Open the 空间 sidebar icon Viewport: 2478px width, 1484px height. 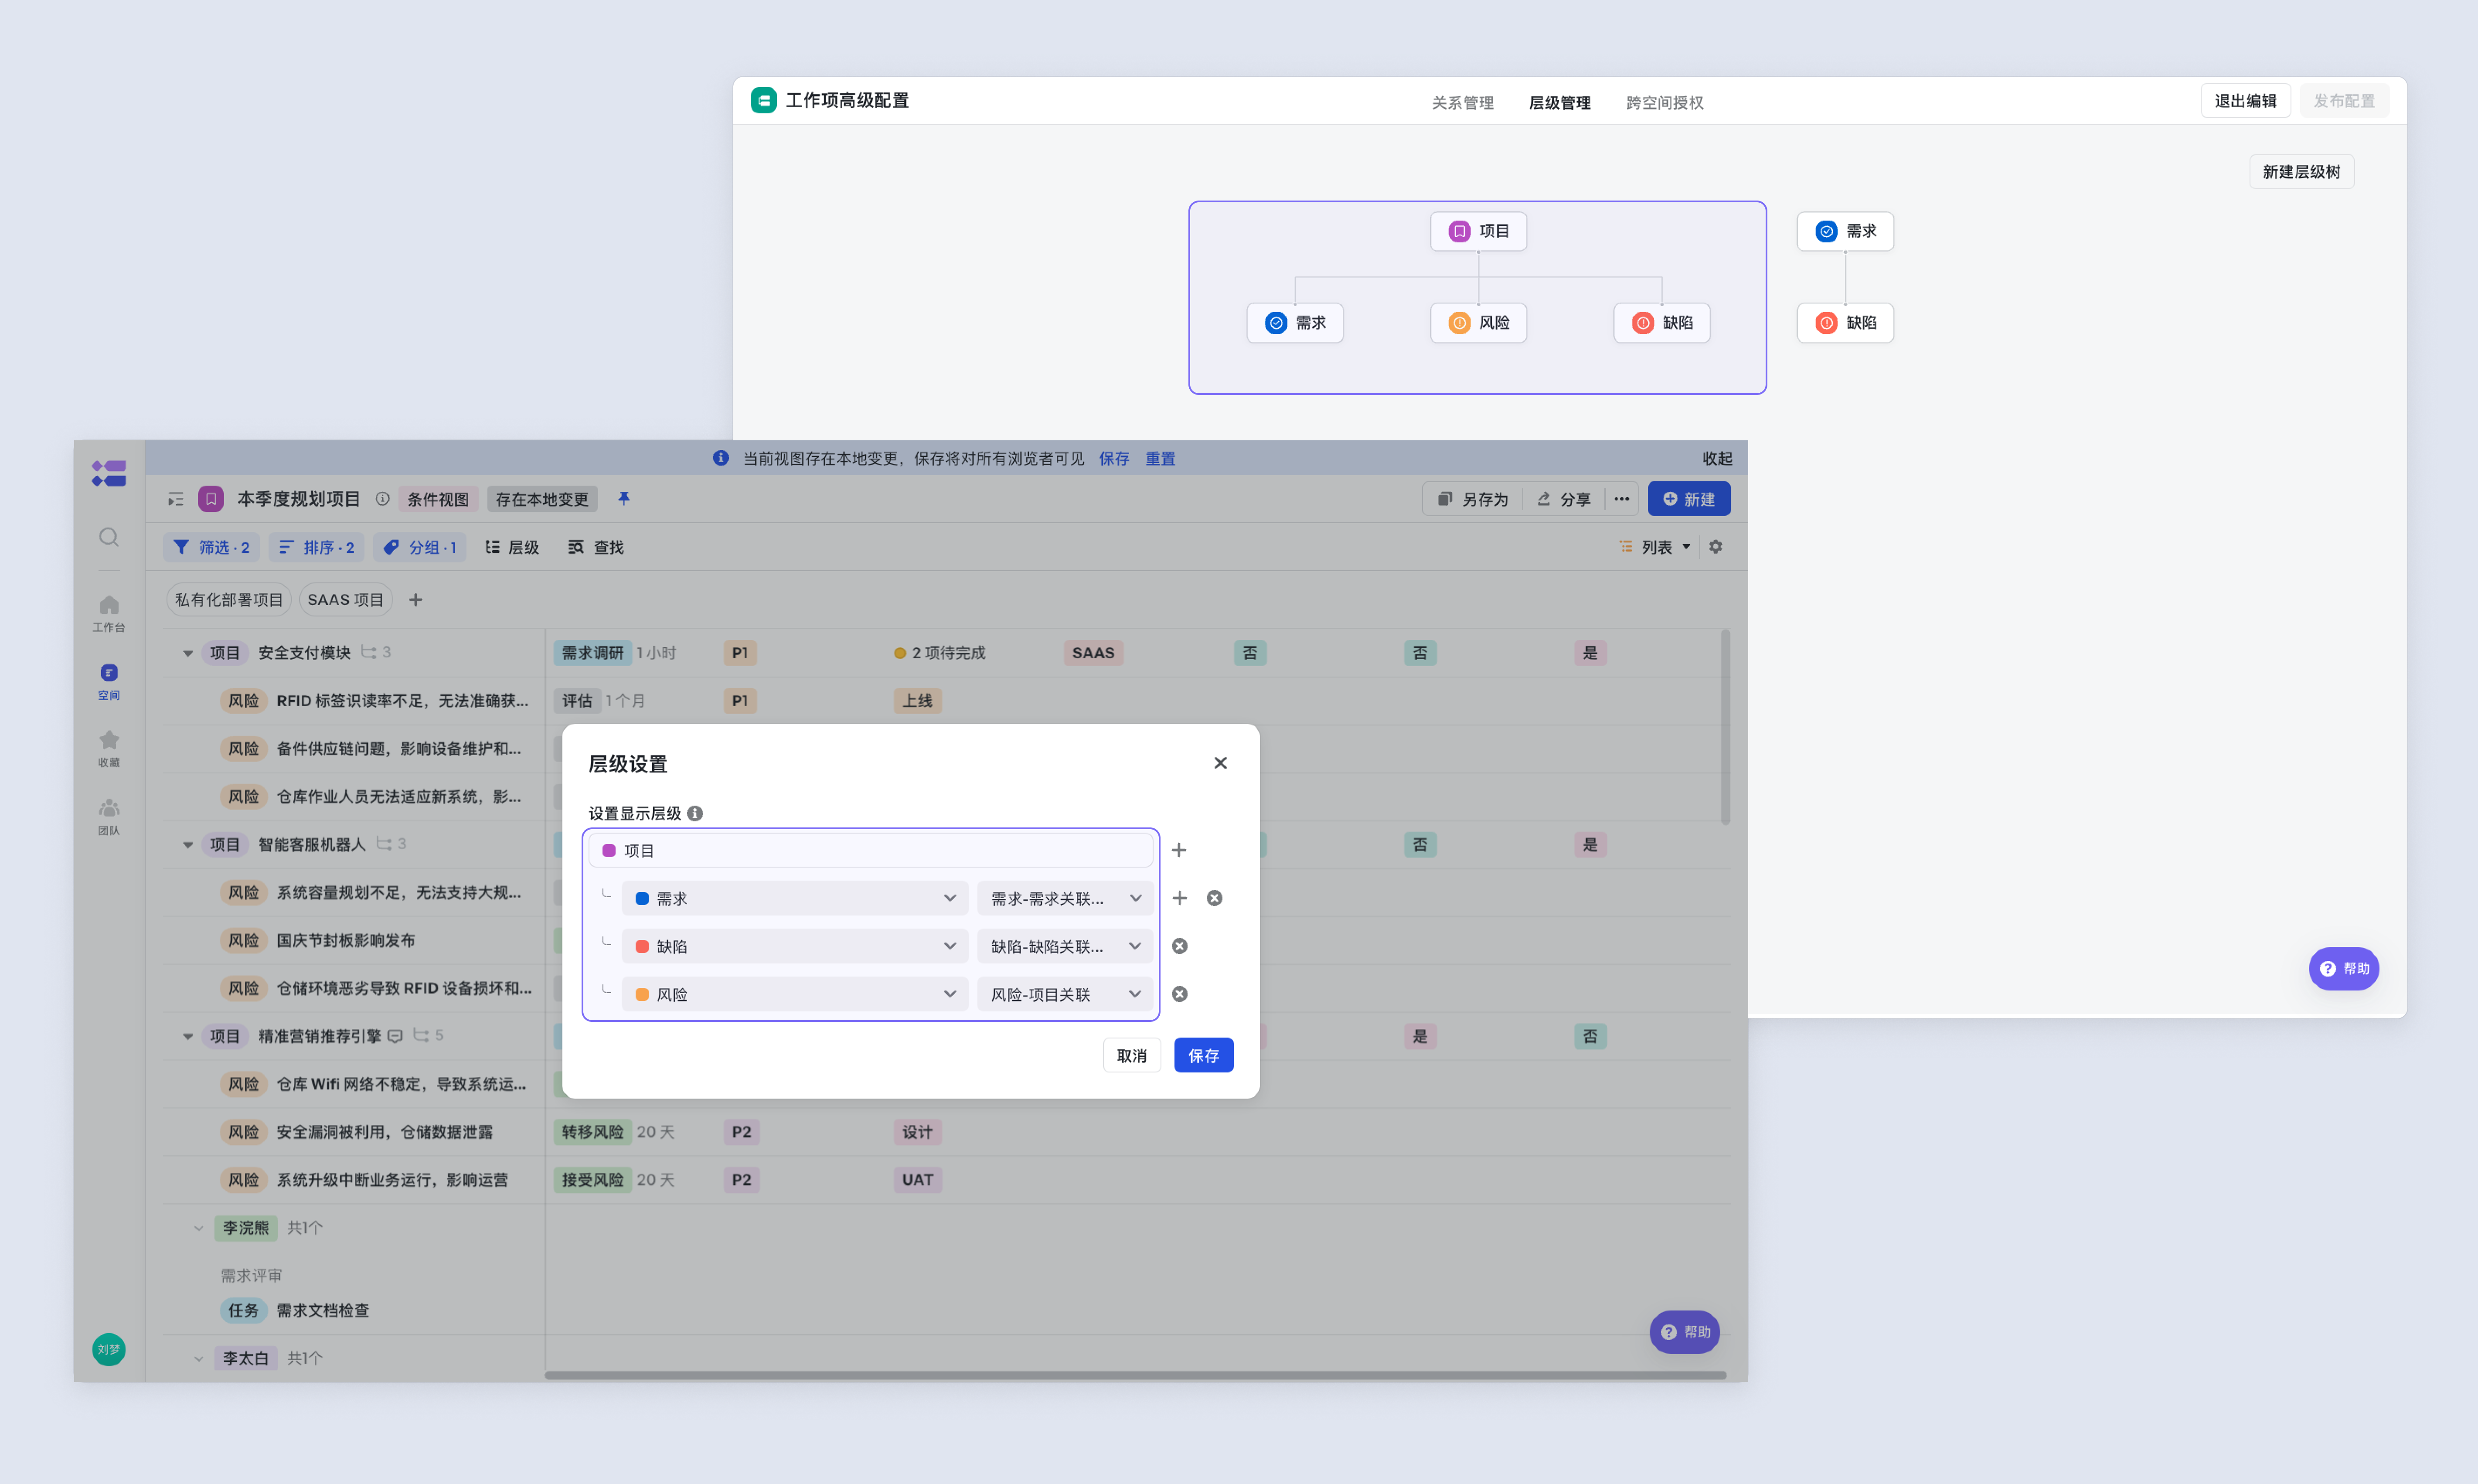[x=109, y=681]
